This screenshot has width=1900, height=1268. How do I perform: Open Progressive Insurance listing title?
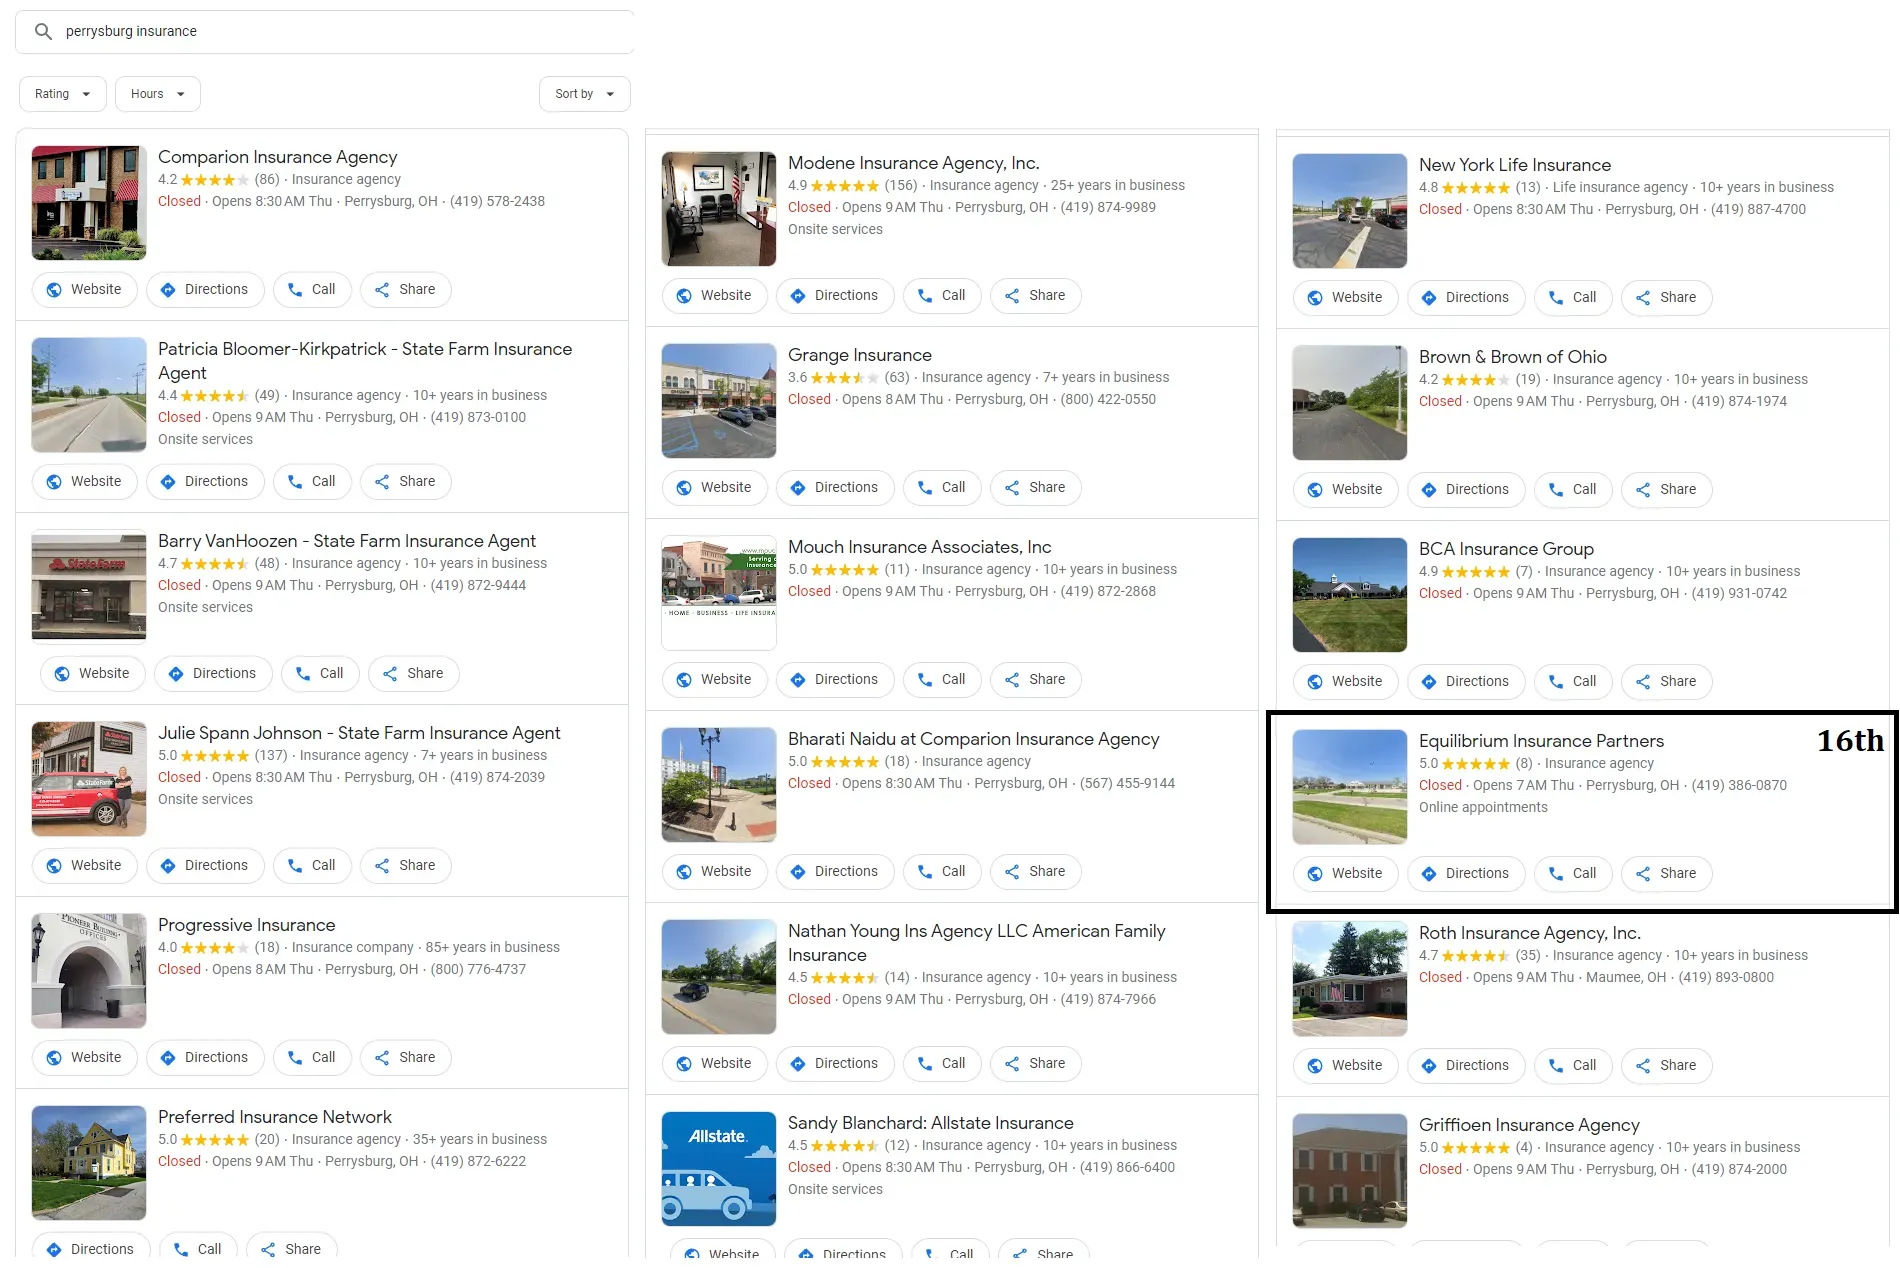[246, 925]
